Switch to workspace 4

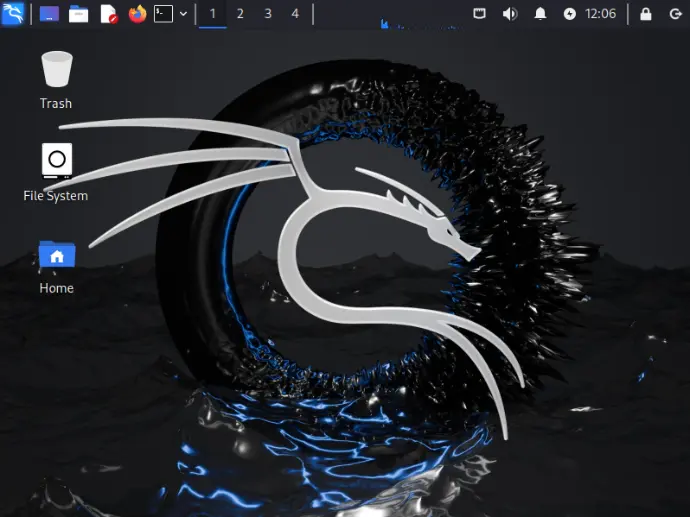click(295, 14)
